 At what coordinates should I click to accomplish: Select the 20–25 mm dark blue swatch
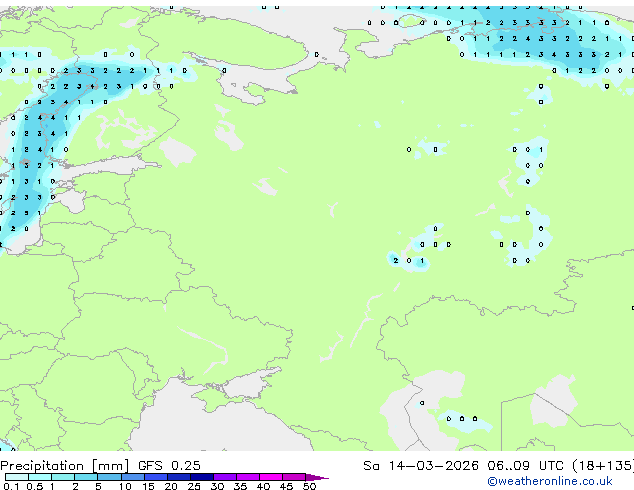point(179,477)
